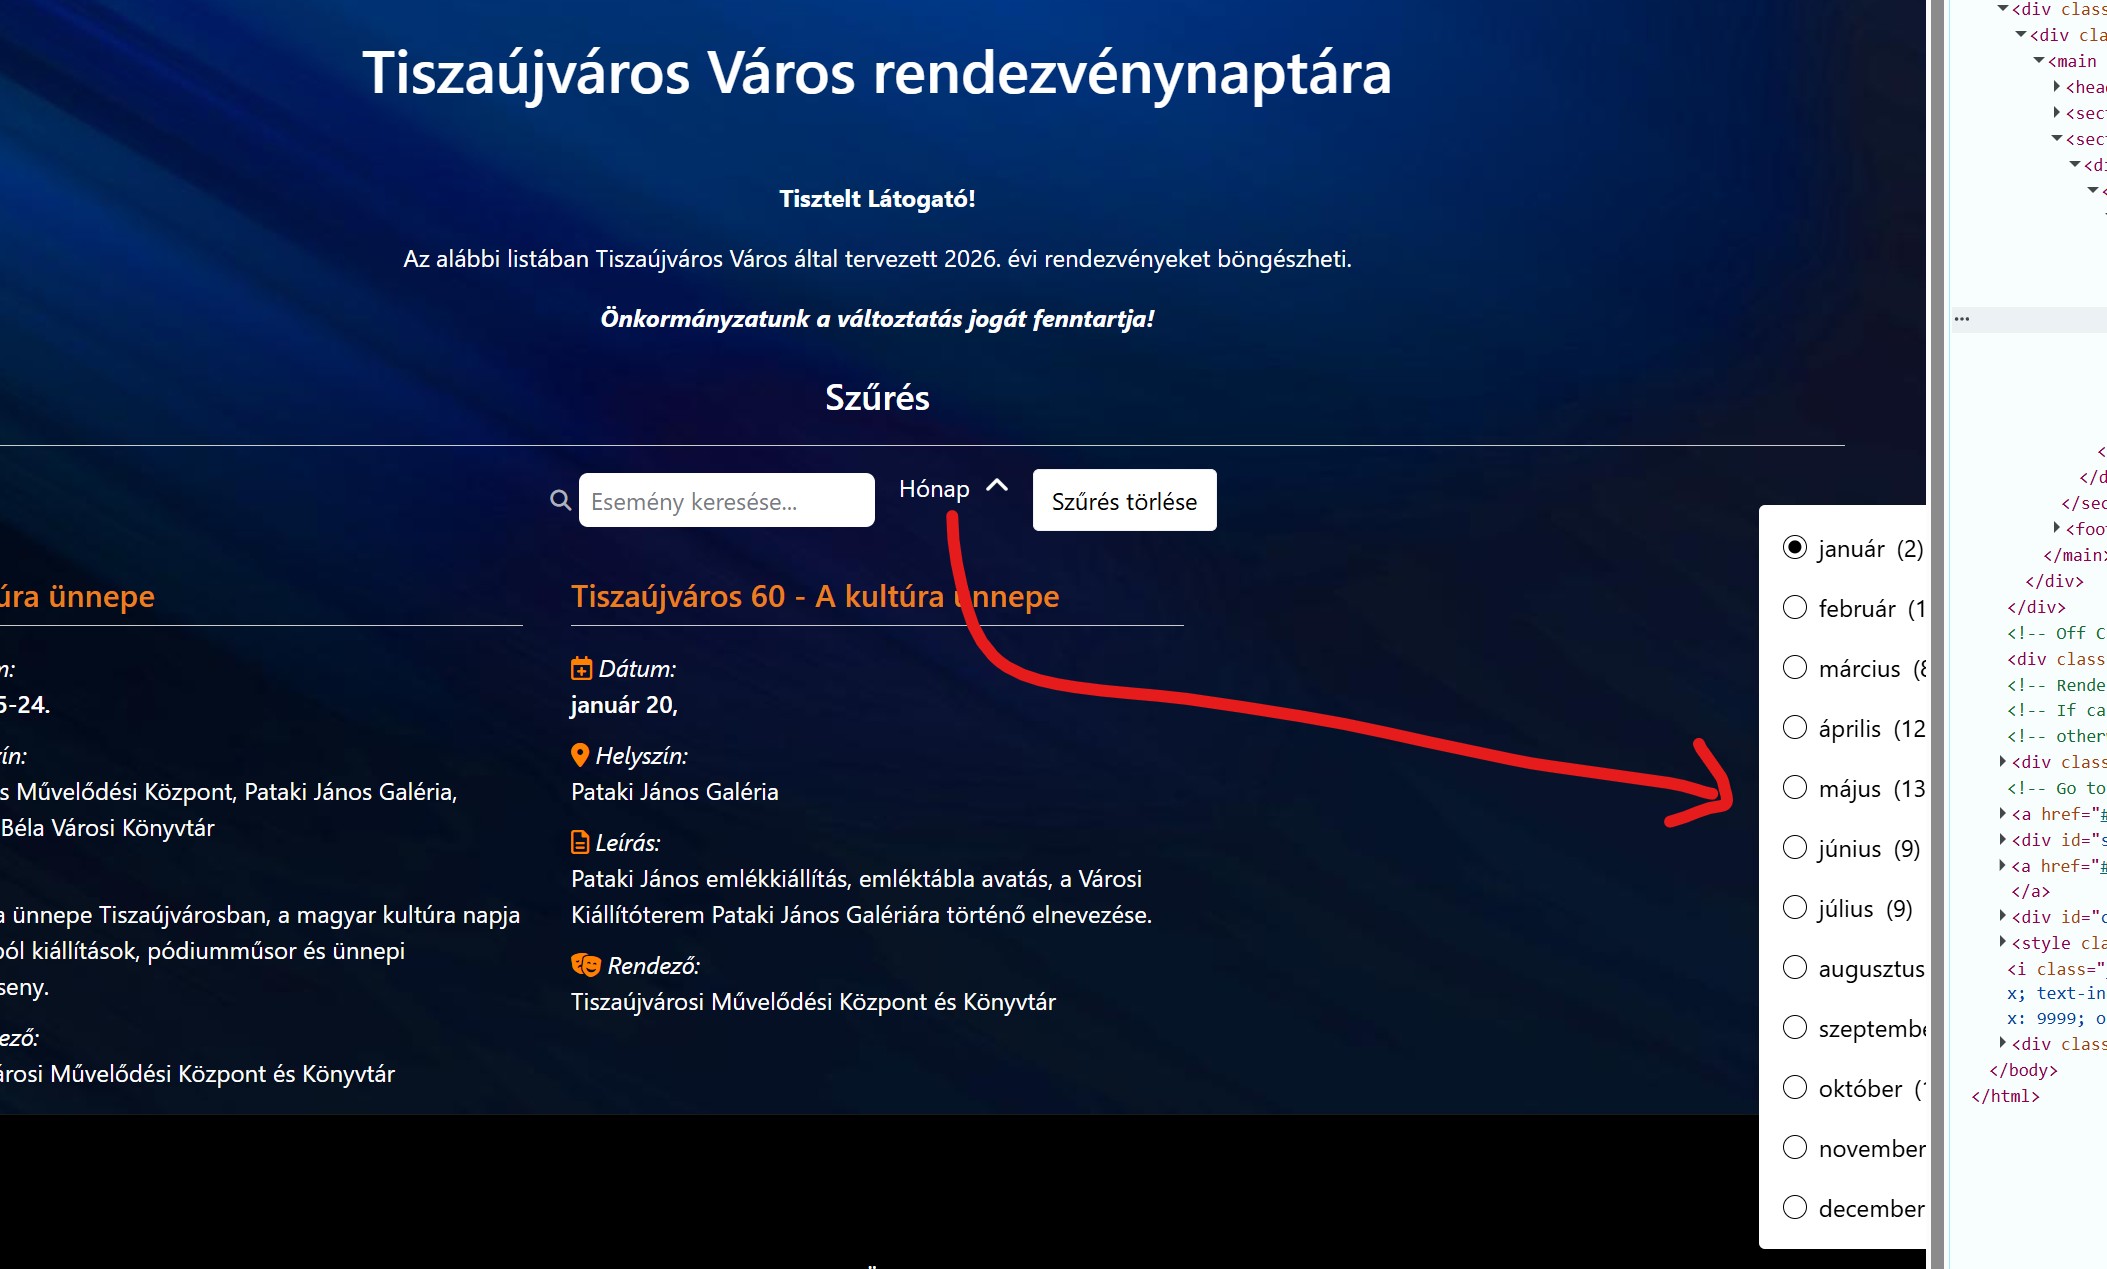The width and height of the screenshot is (2107, 1269).
Task: Click the Esemény keresése search field
Action: [726, 500]
